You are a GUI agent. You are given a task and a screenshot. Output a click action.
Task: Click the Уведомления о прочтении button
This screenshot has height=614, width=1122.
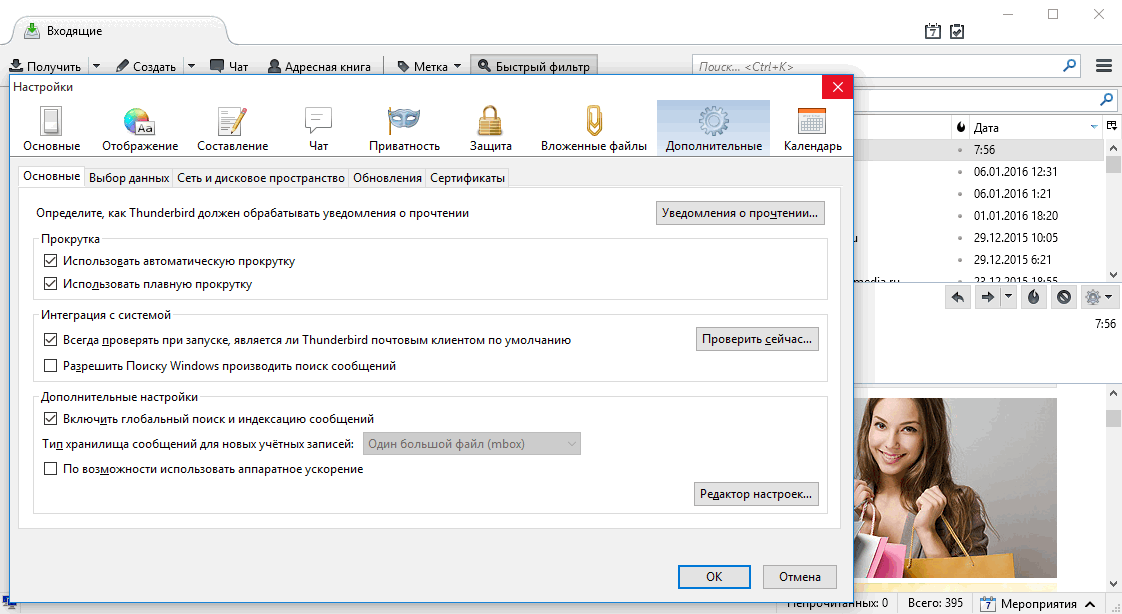(740, 213)
